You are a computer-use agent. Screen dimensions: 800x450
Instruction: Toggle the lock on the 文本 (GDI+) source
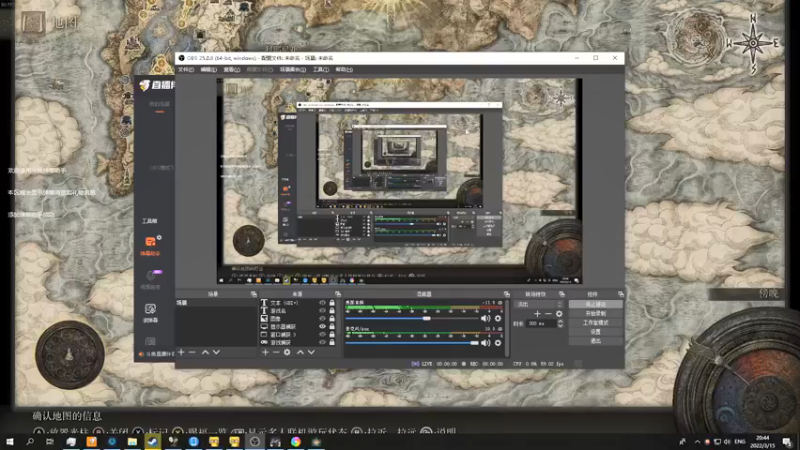pos(332,303)
